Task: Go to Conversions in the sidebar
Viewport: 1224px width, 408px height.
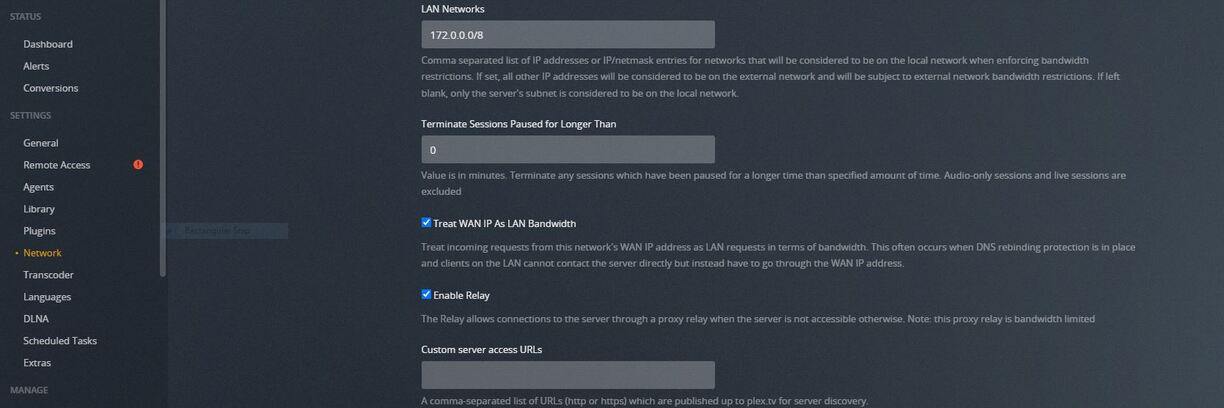Action: pyautogui.click(x=50, y=88)
